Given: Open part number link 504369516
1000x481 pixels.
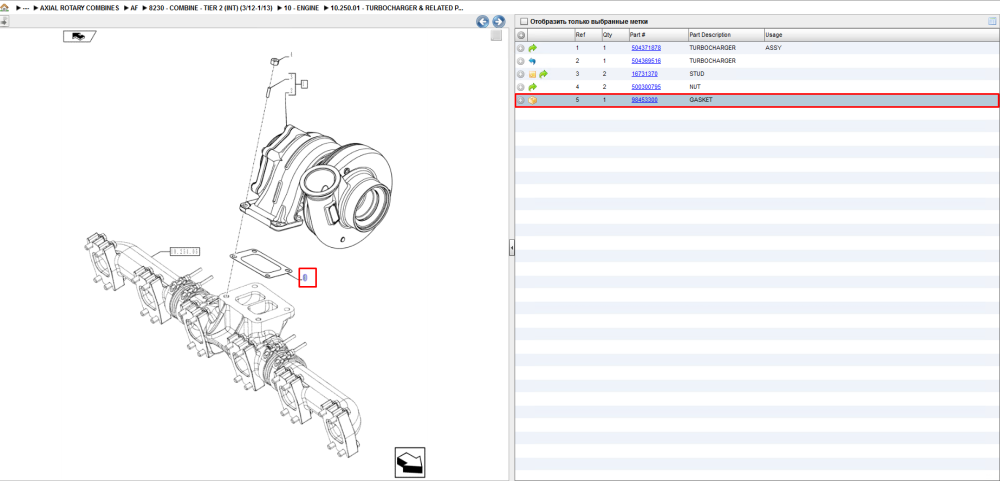Looking at the screenshot, I should (x=646, y=61).
